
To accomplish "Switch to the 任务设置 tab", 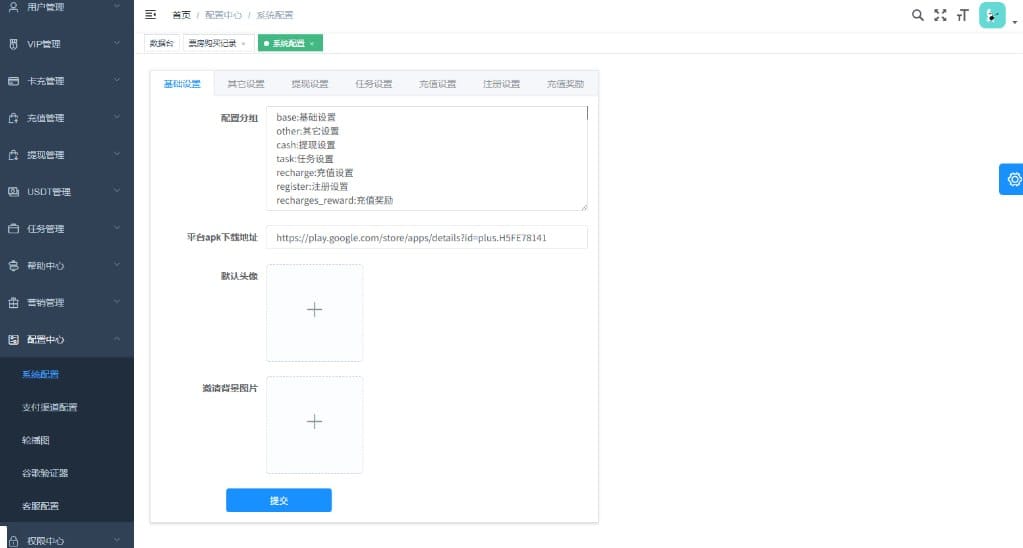I will coord(374,84).
